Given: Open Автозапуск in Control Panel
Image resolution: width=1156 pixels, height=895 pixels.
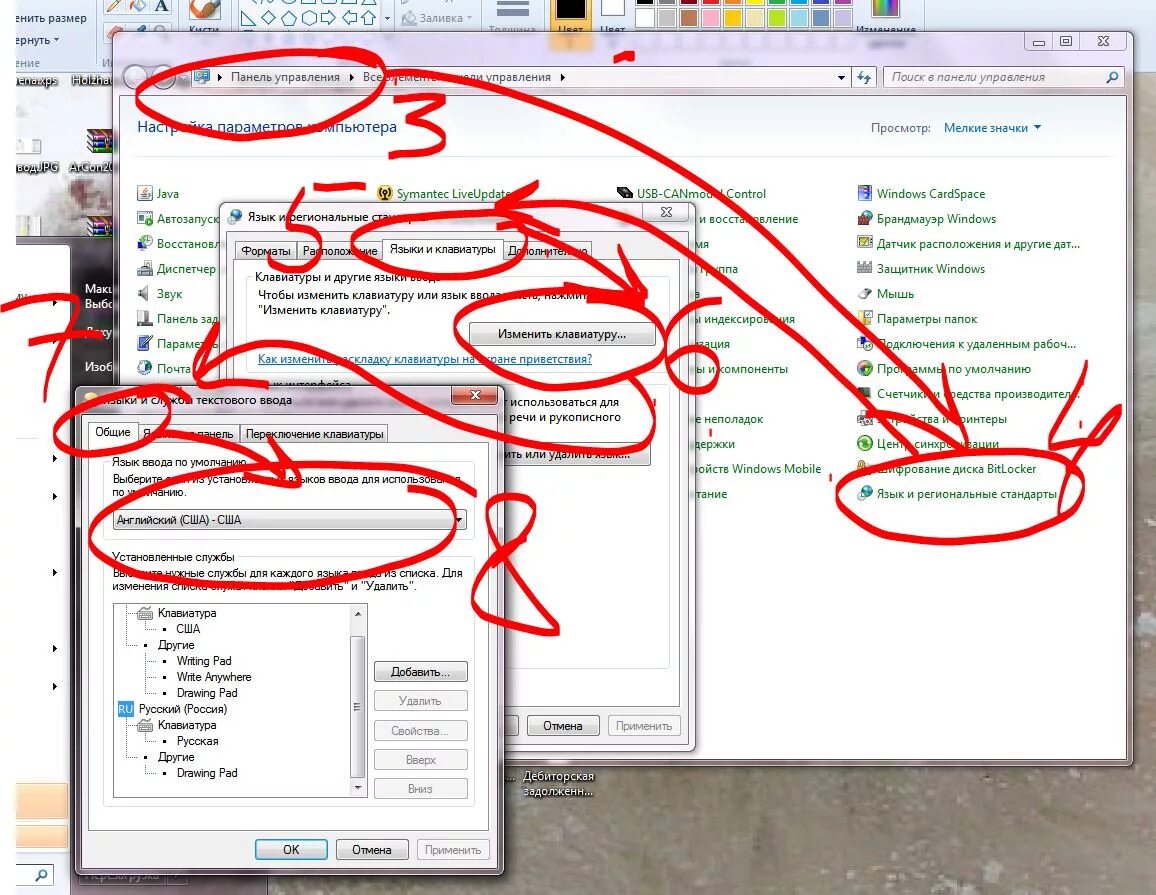Looking at the screenshot, I should pyautogui.click(x=178, y=219).
